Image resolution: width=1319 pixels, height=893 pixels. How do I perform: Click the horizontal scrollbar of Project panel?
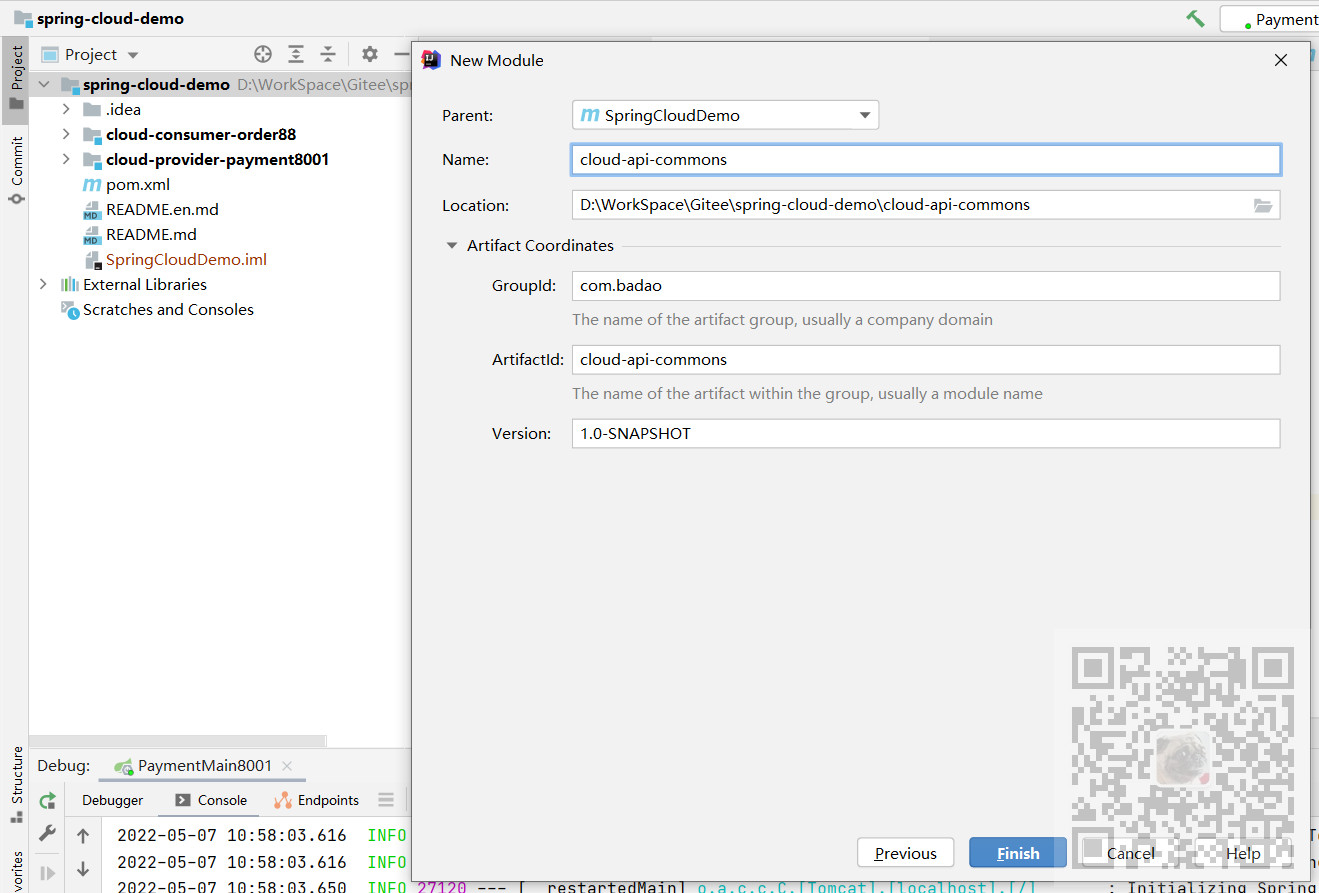(178, 742)
